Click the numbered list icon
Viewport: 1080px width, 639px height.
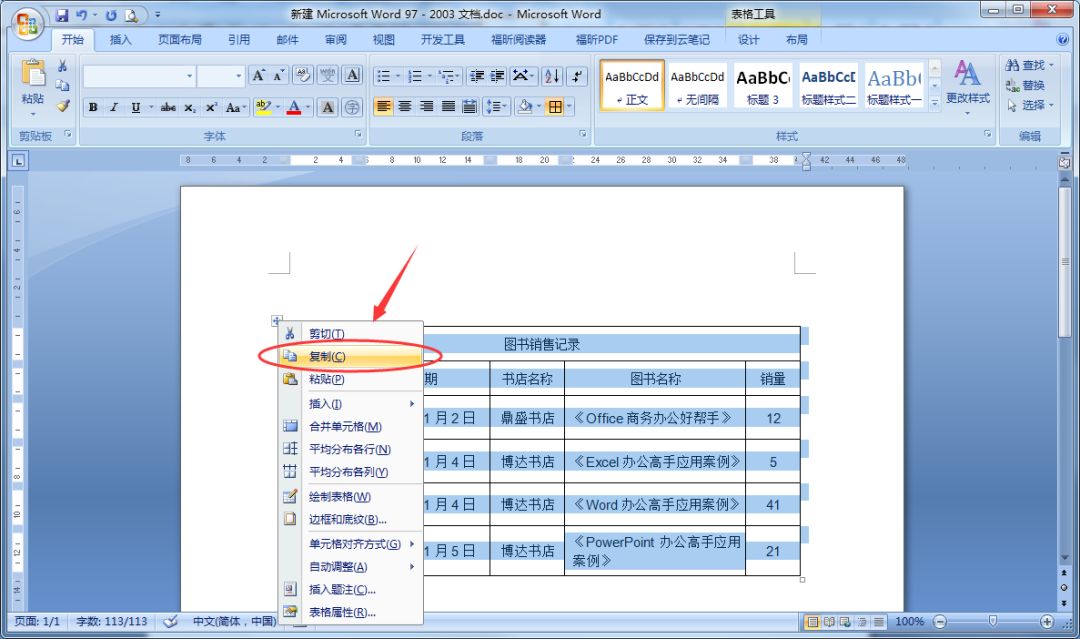click(x=415, y=76)
